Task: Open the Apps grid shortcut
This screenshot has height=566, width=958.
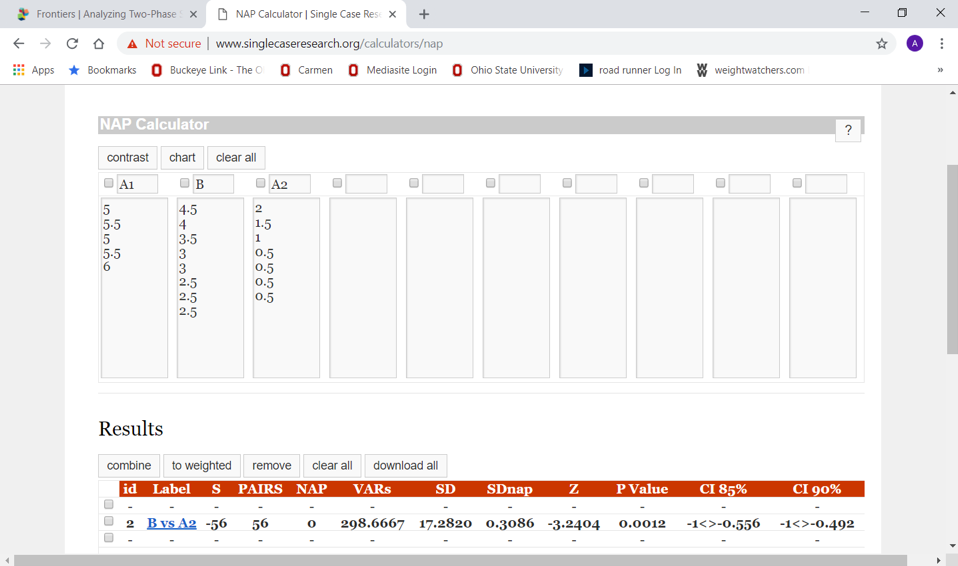Action: tap(34, 70)
